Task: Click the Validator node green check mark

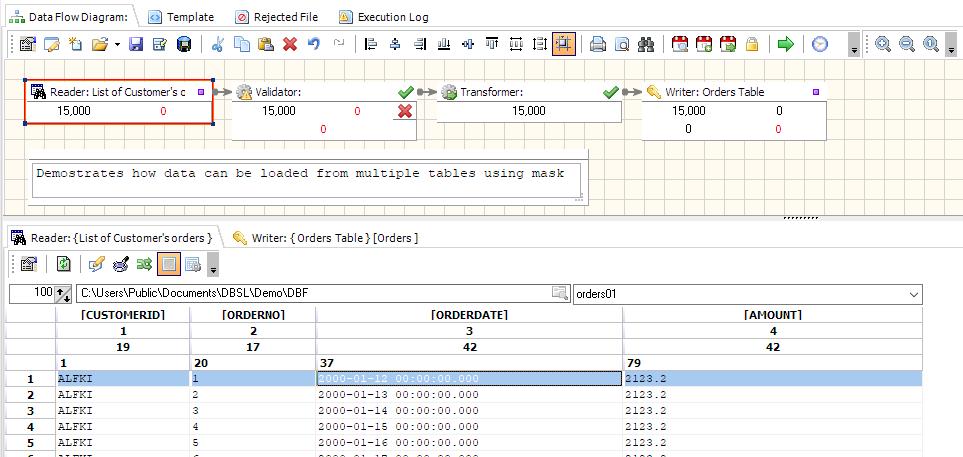Action: pyautogui.click(x=405, y=92)
